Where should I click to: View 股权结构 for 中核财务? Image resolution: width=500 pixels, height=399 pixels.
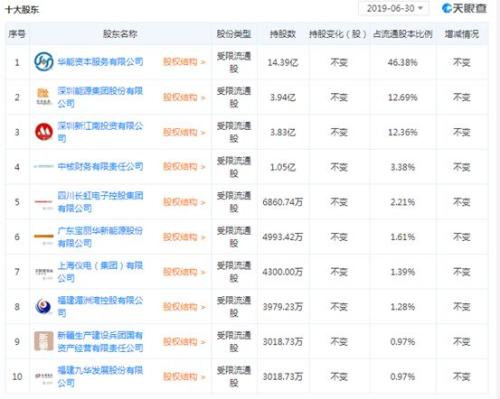(x=184, y=167)
